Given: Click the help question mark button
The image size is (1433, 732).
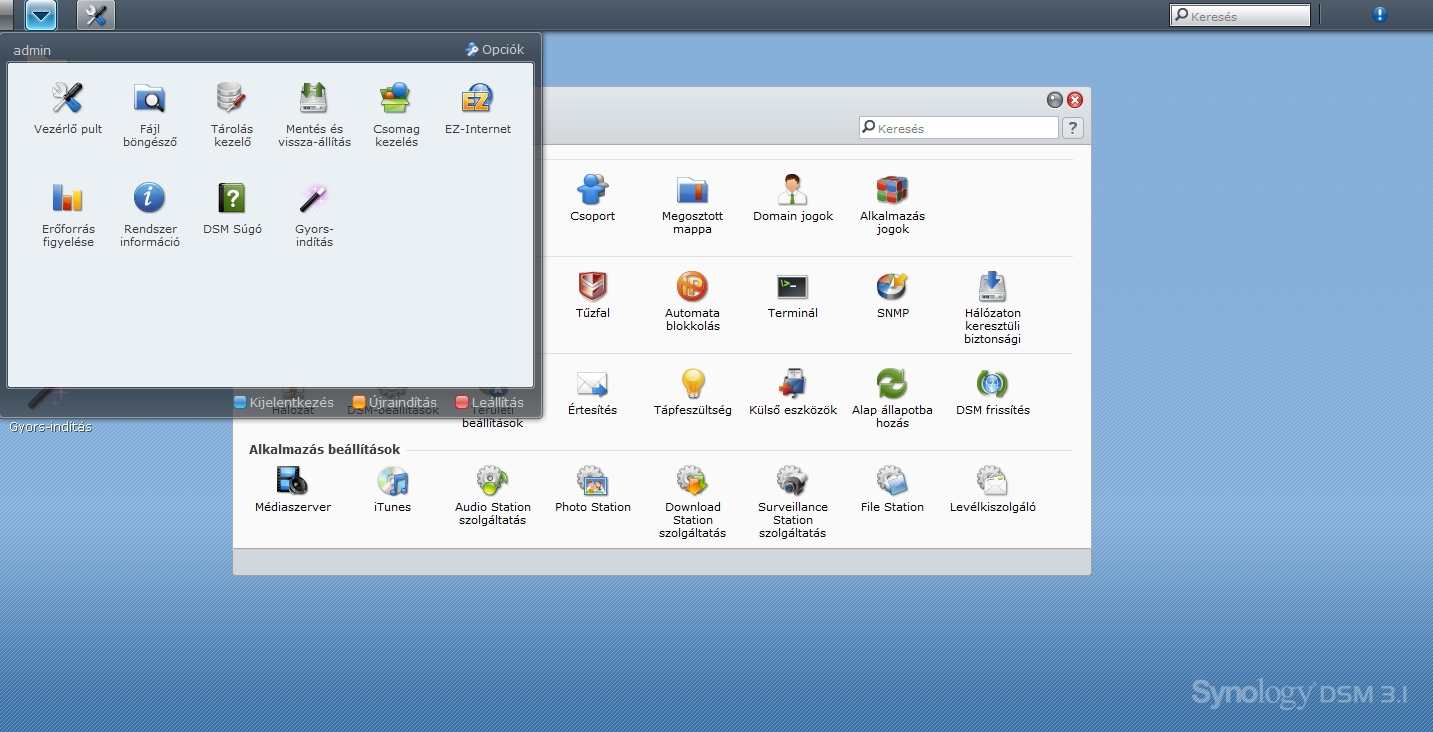Looking at the screenshot, I should tap(1072, 128).
